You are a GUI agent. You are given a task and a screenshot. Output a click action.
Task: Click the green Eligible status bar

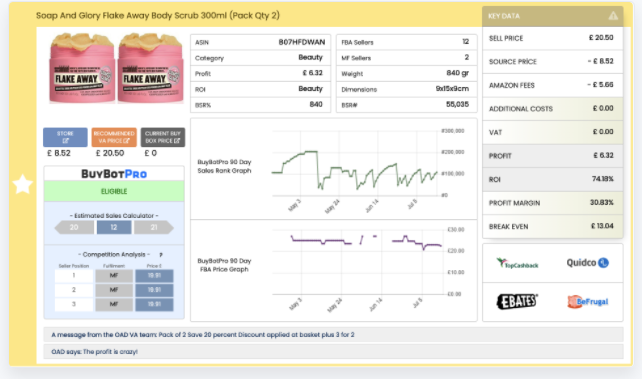(x=114, y=191)
